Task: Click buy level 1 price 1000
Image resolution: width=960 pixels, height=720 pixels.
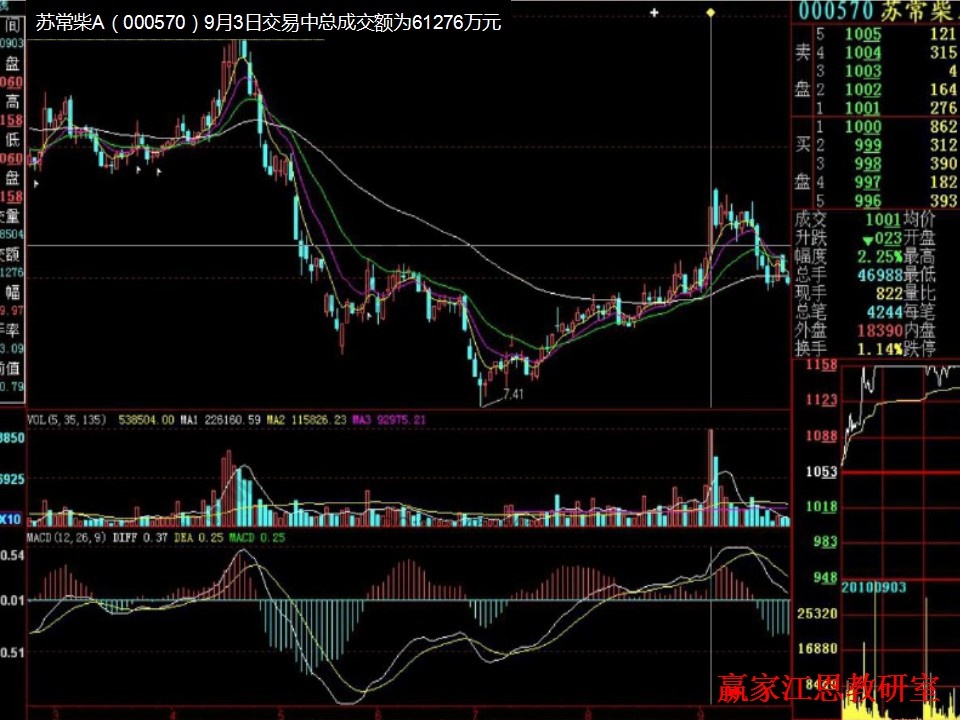Action: click(862, 127)
